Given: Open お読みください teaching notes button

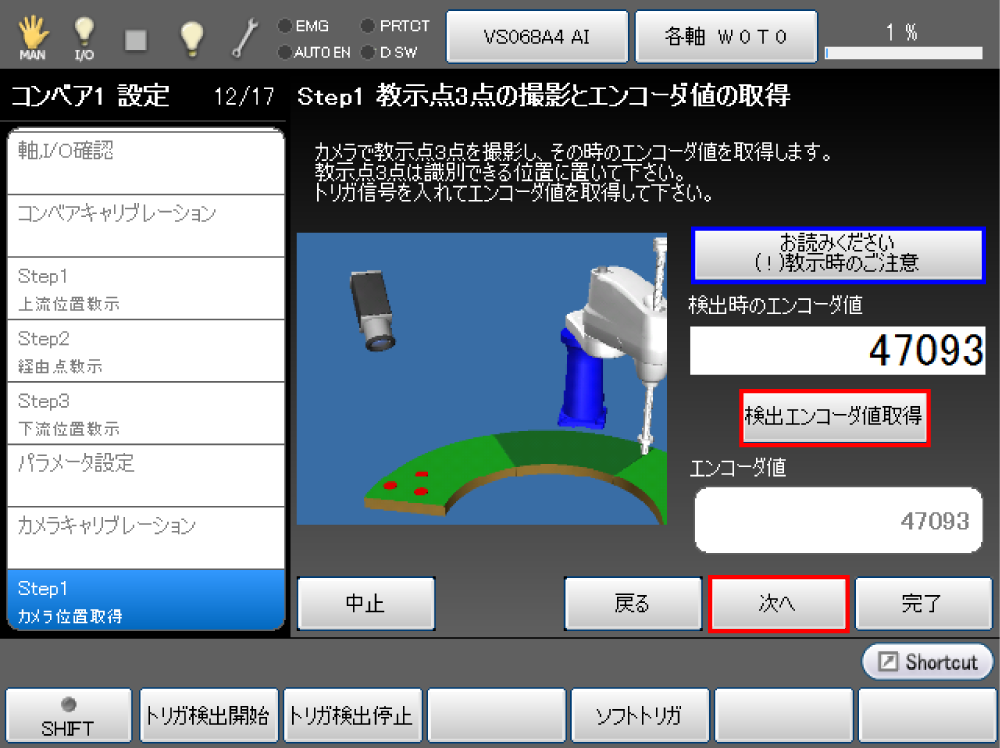Looking at the screenshot, I should [837, 254].
